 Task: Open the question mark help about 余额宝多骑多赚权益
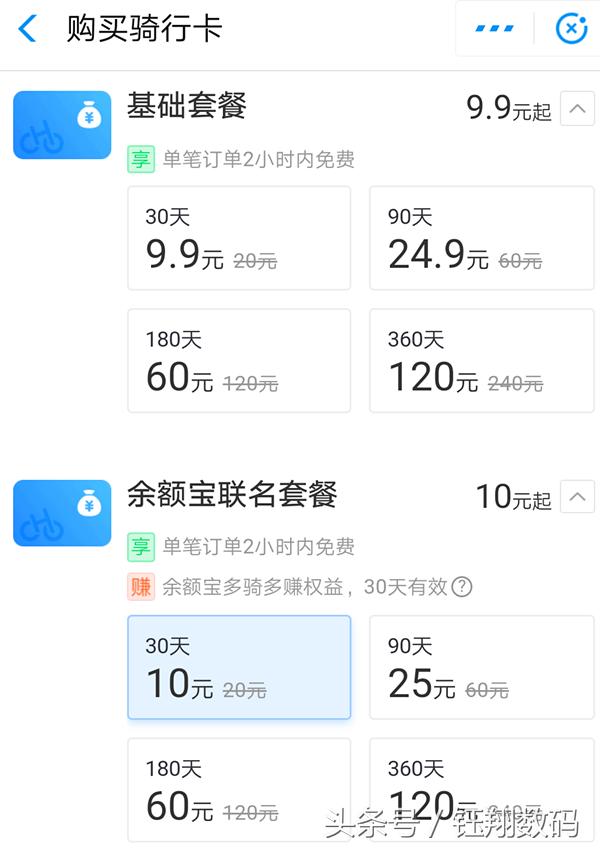pos(458,587)
